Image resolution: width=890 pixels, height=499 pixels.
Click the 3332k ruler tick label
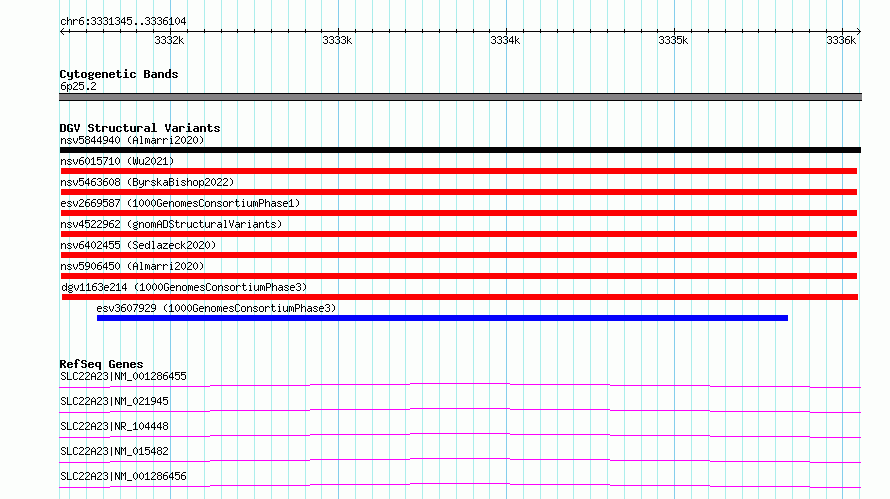tap(169, 40)
